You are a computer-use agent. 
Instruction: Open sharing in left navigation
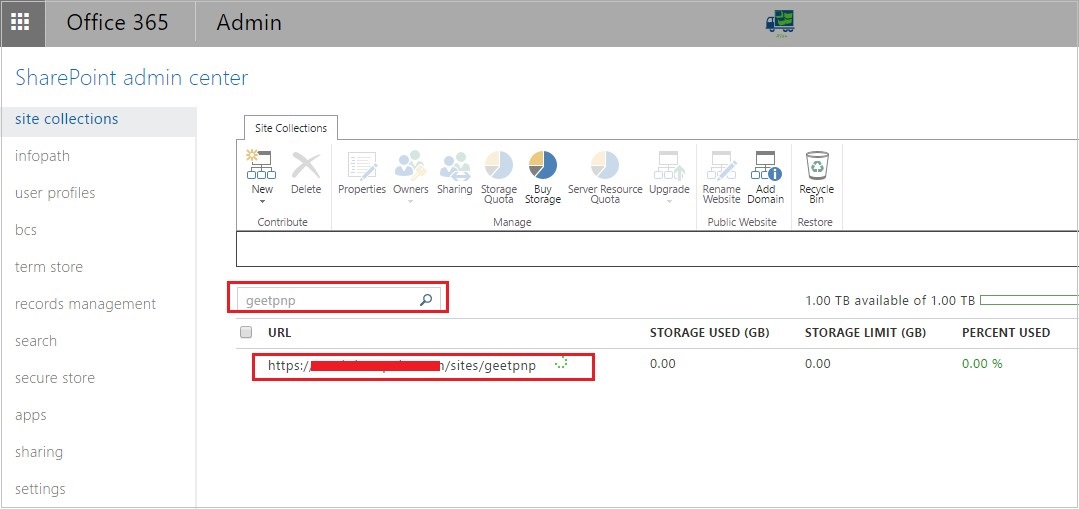(39, 452)
